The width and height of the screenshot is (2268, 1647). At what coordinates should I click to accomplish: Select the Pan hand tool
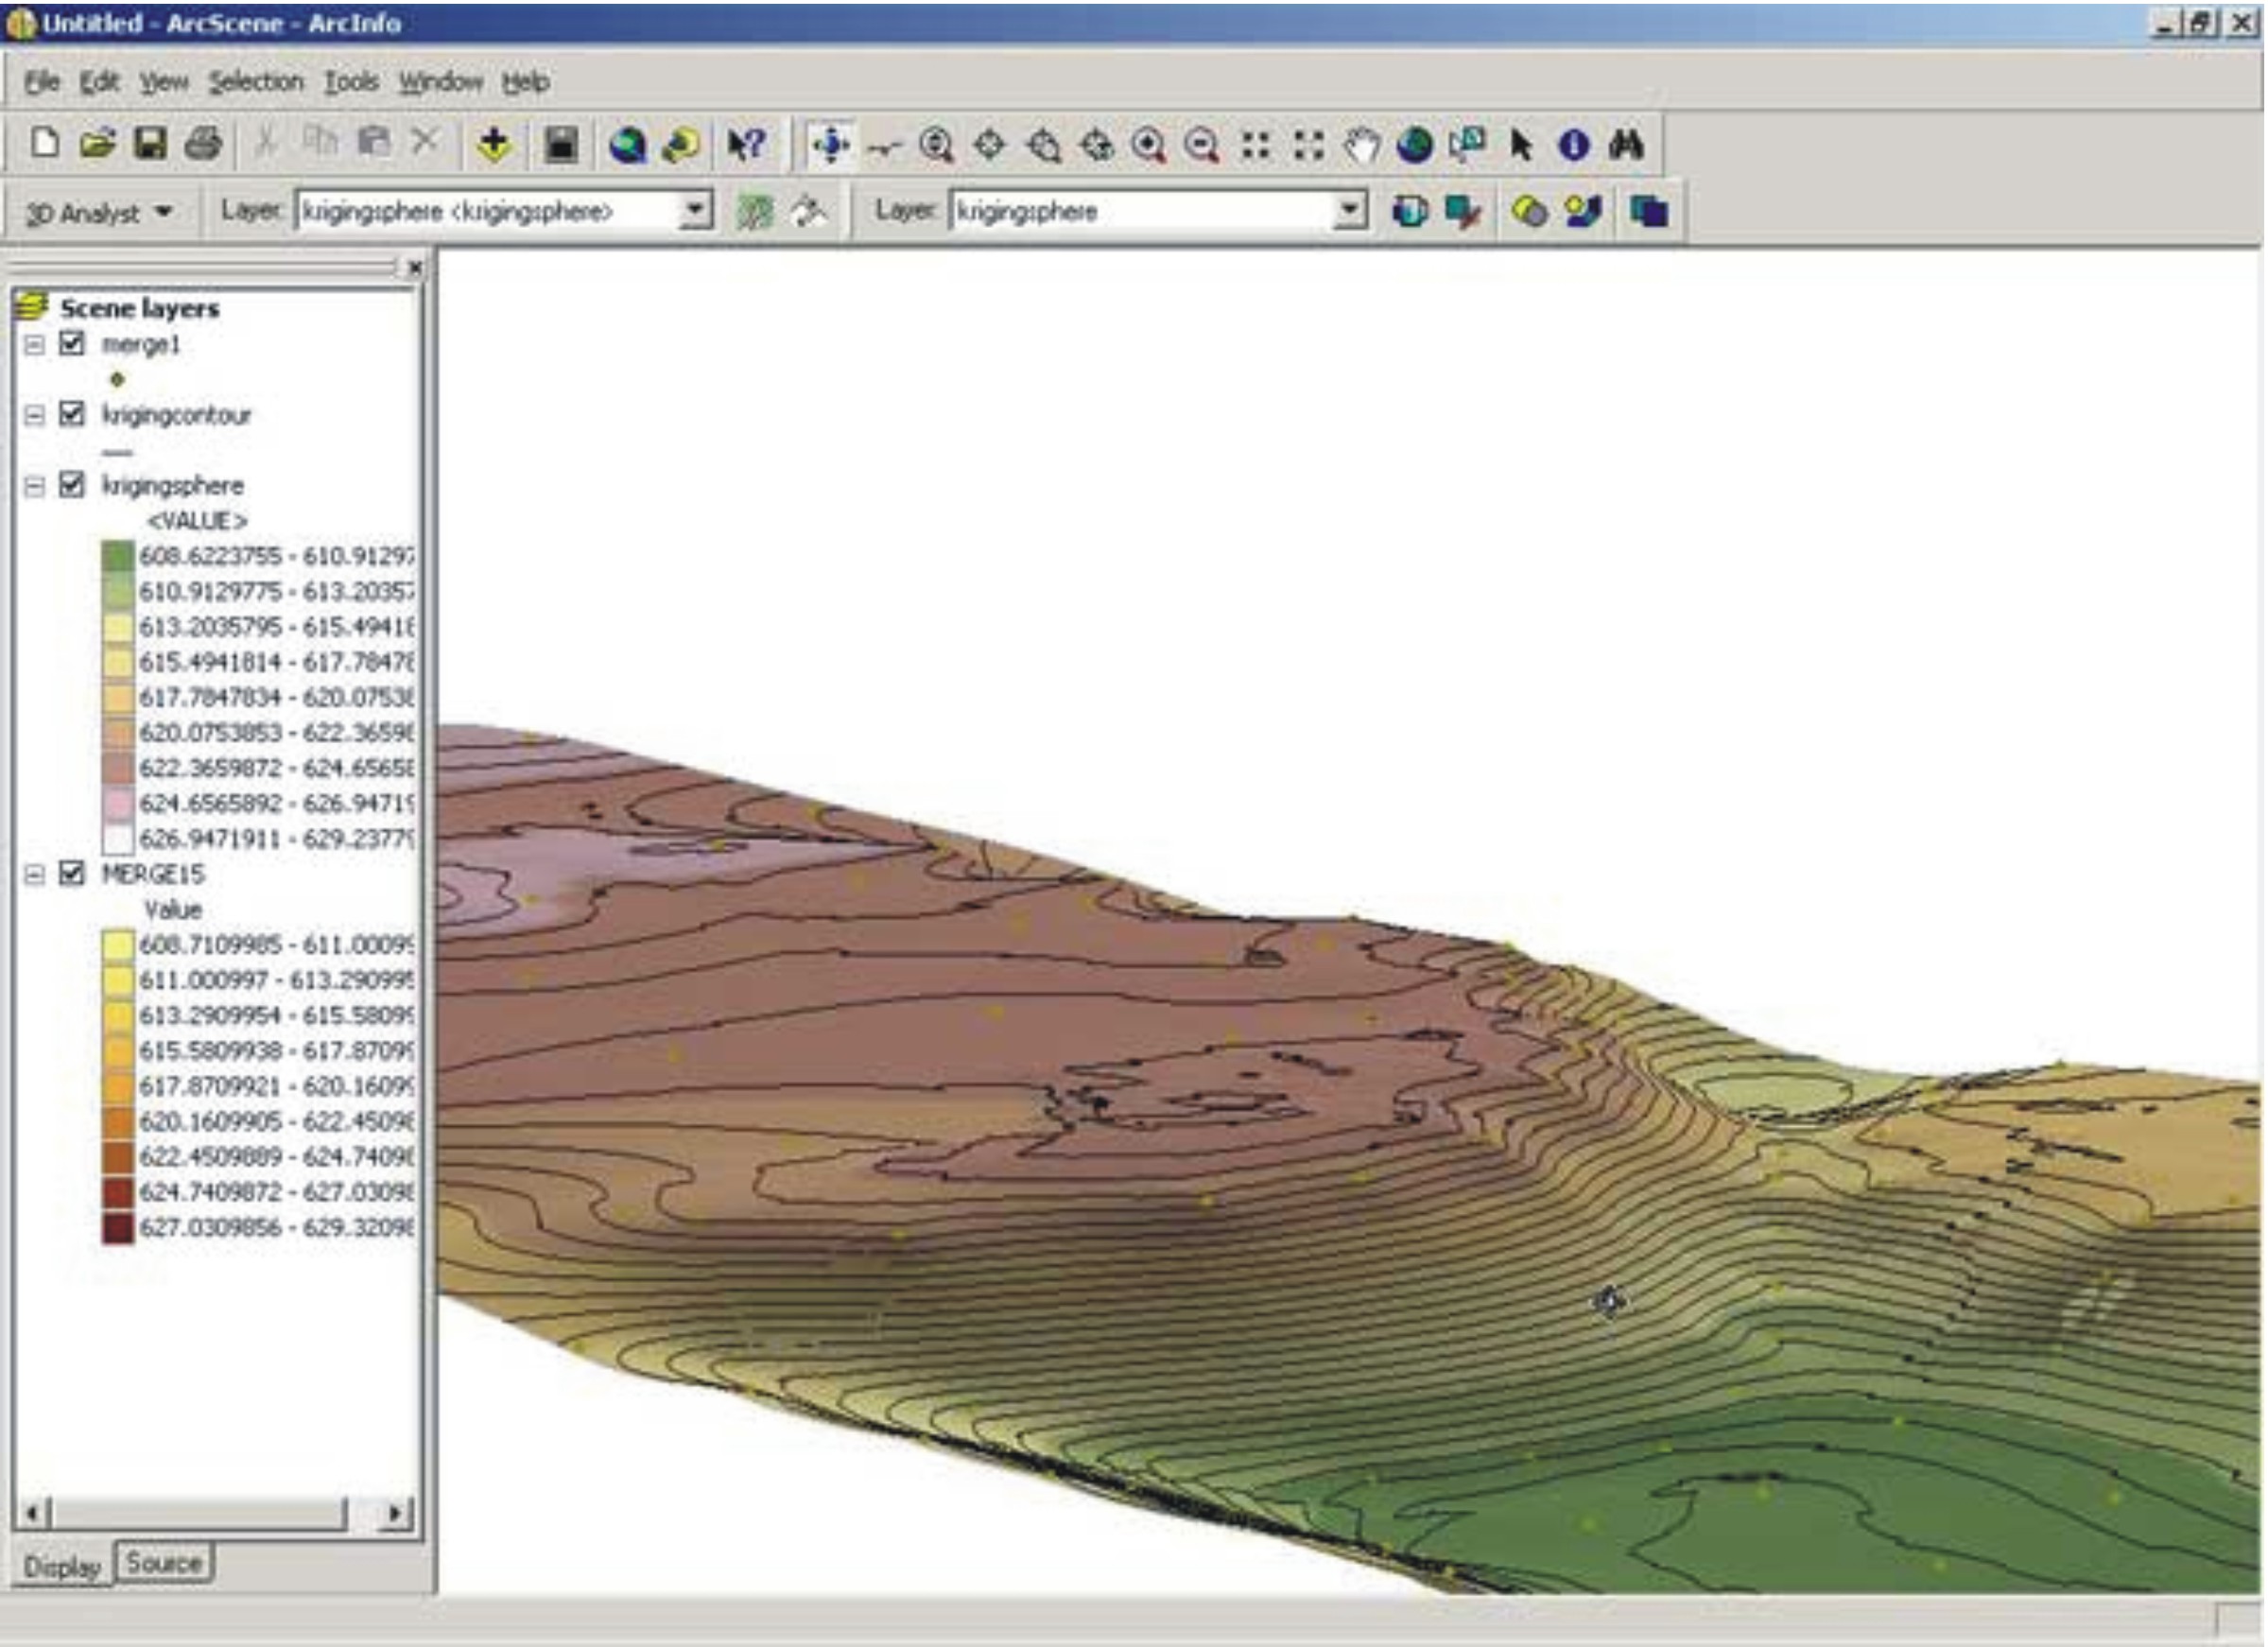coord(1361,146)
